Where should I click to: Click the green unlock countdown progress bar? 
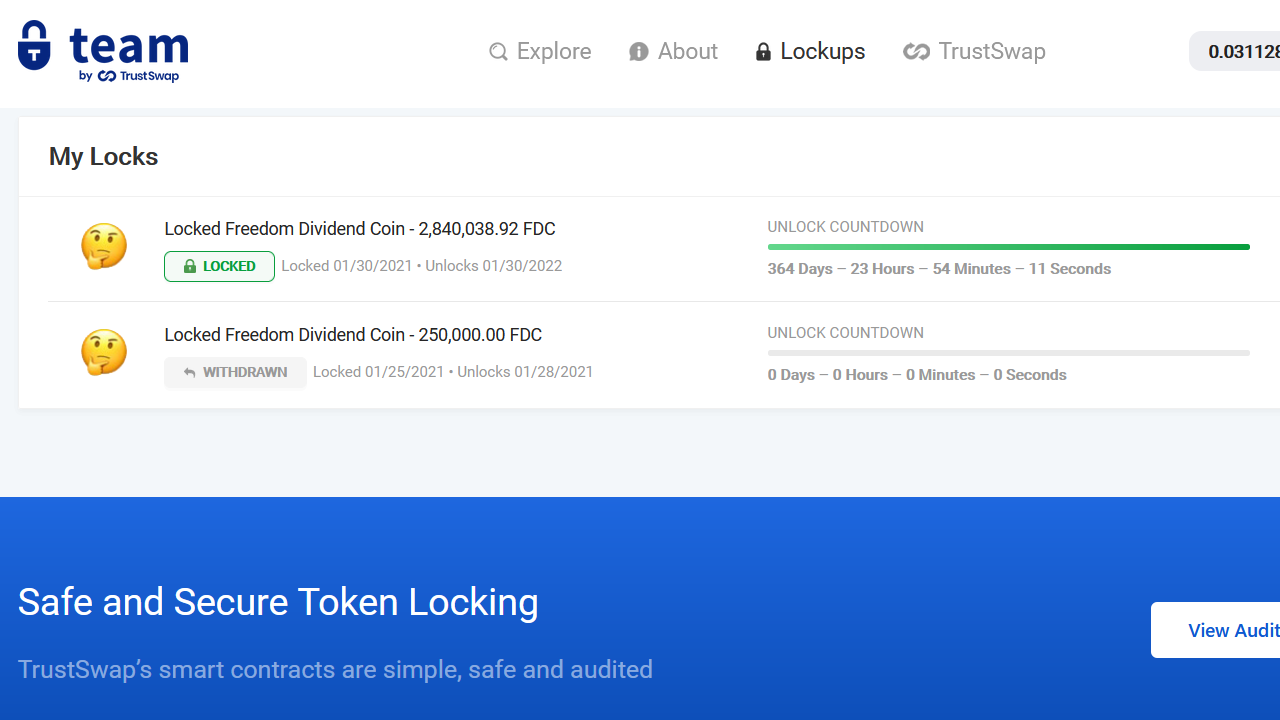tap(1008, 247)
